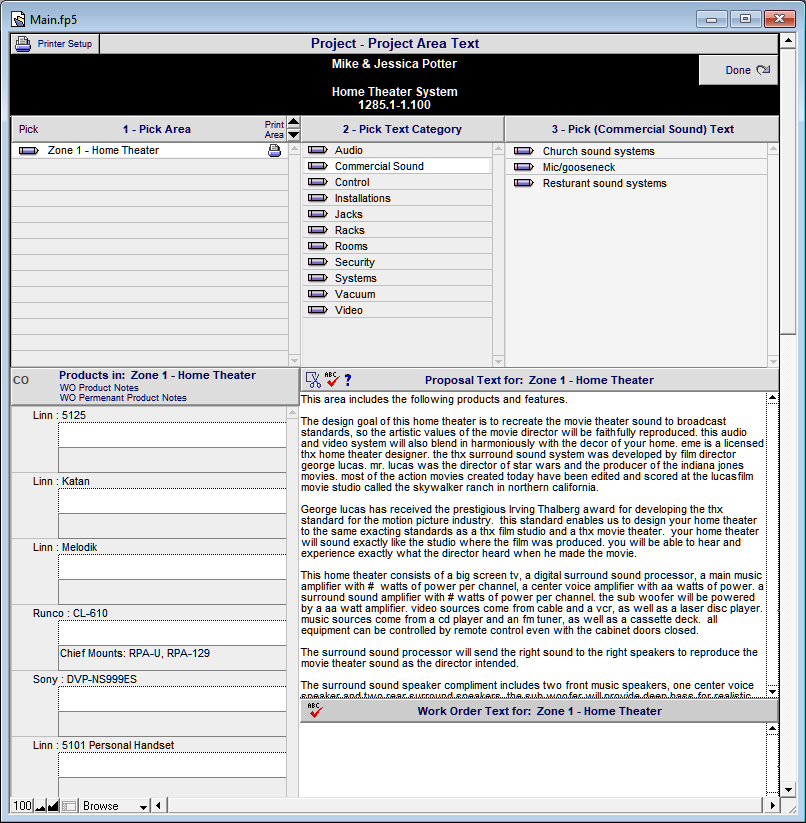Viewport: 806px width, 823px height.
Task: Open Printer Setup
Action: click(55, 44)
